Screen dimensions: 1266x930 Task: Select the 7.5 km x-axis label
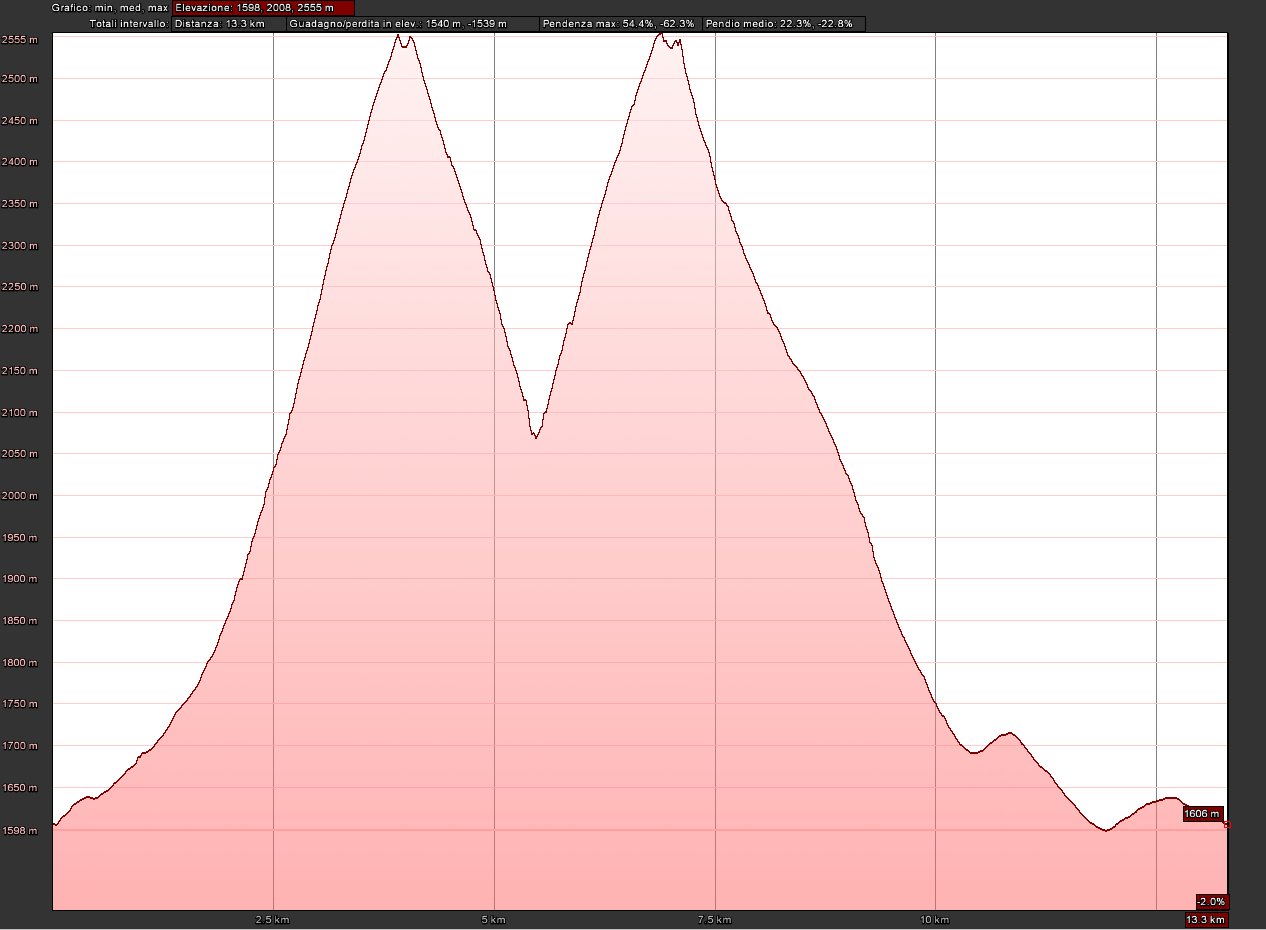pyautogui.click(x=715, y=919)
